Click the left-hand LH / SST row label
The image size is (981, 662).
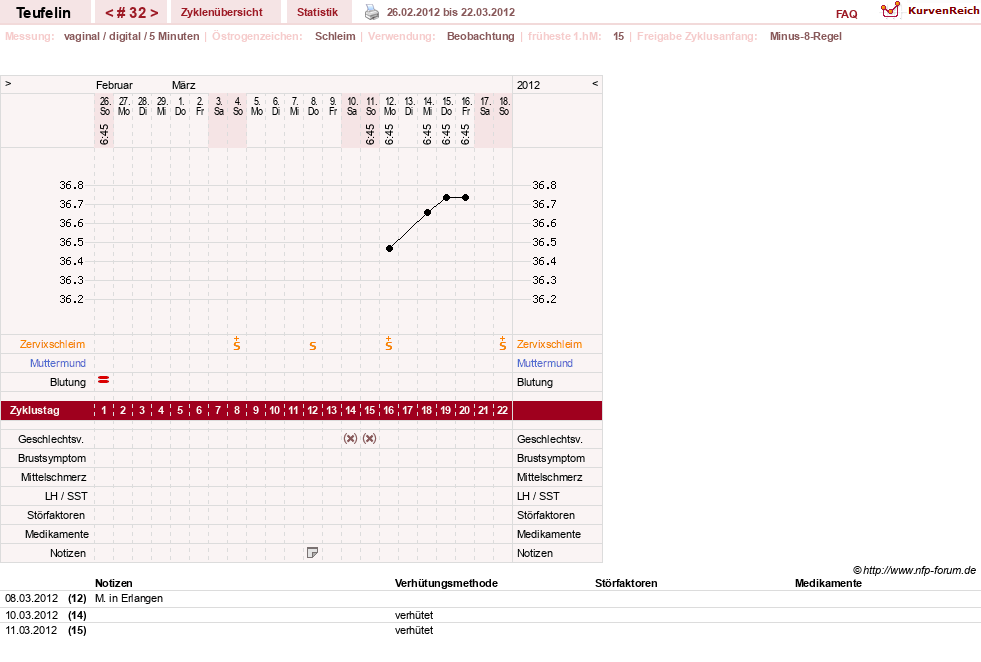66,496
